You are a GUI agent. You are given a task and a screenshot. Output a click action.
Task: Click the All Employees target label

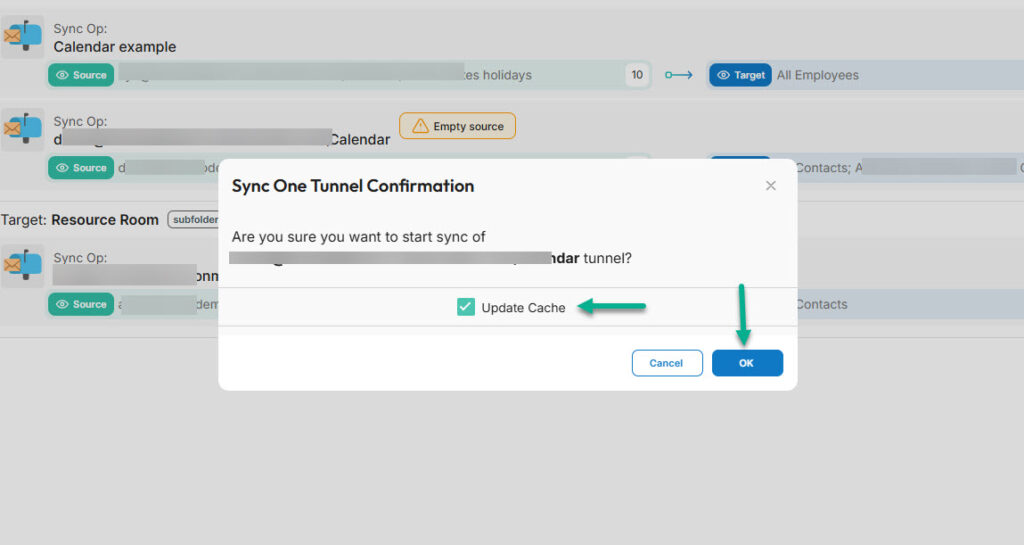coord(818,75)
